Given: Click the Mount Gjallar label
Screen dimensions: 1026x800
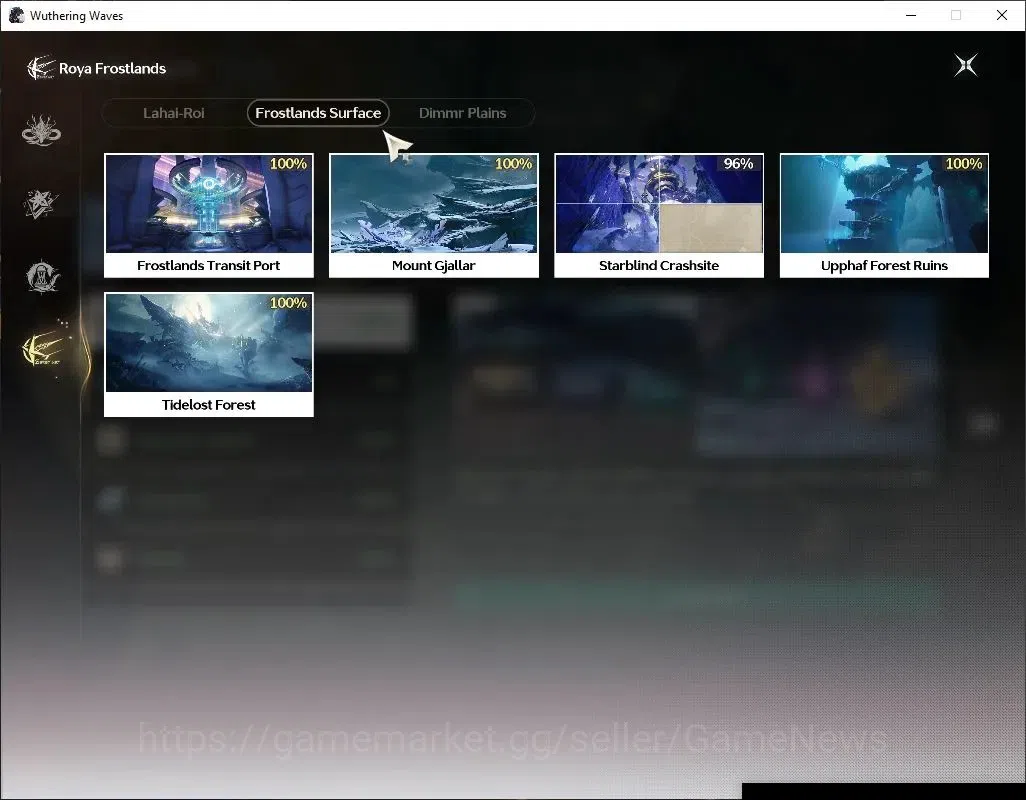Looking at the screenshot, I should [x=434, y=266].
